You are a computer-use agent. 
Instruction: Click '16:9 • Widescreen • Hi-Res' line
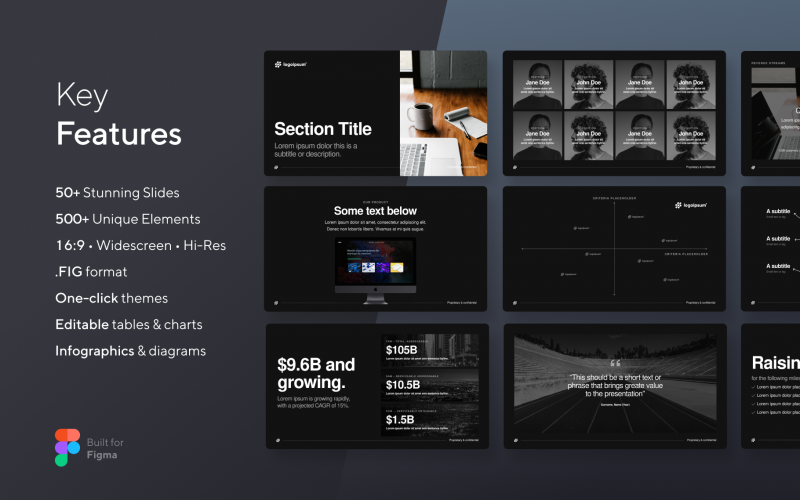pyautogui.click(x=141, y=245)
